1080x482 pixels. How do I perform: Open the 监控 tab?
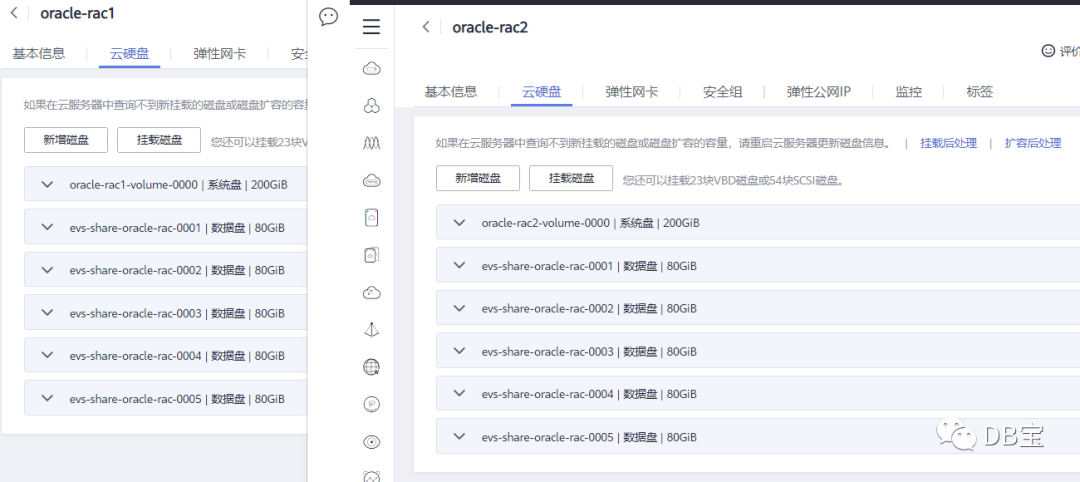908,92
